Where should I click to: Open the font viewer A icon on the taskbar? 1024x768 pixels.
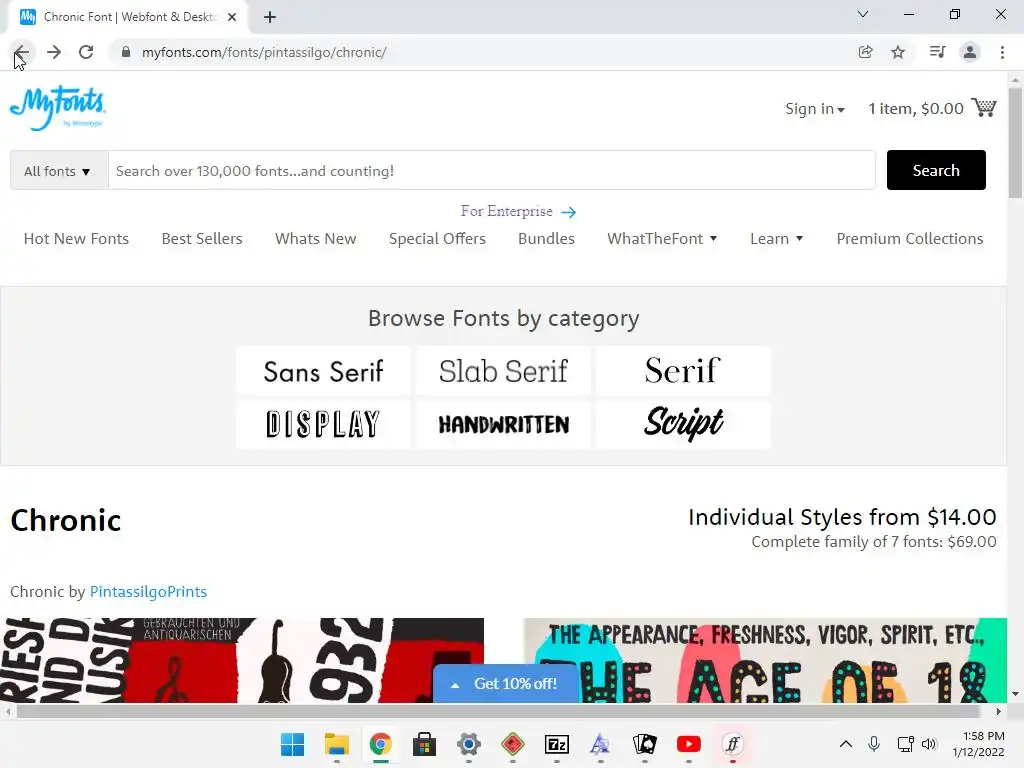[x=601, y=744]
